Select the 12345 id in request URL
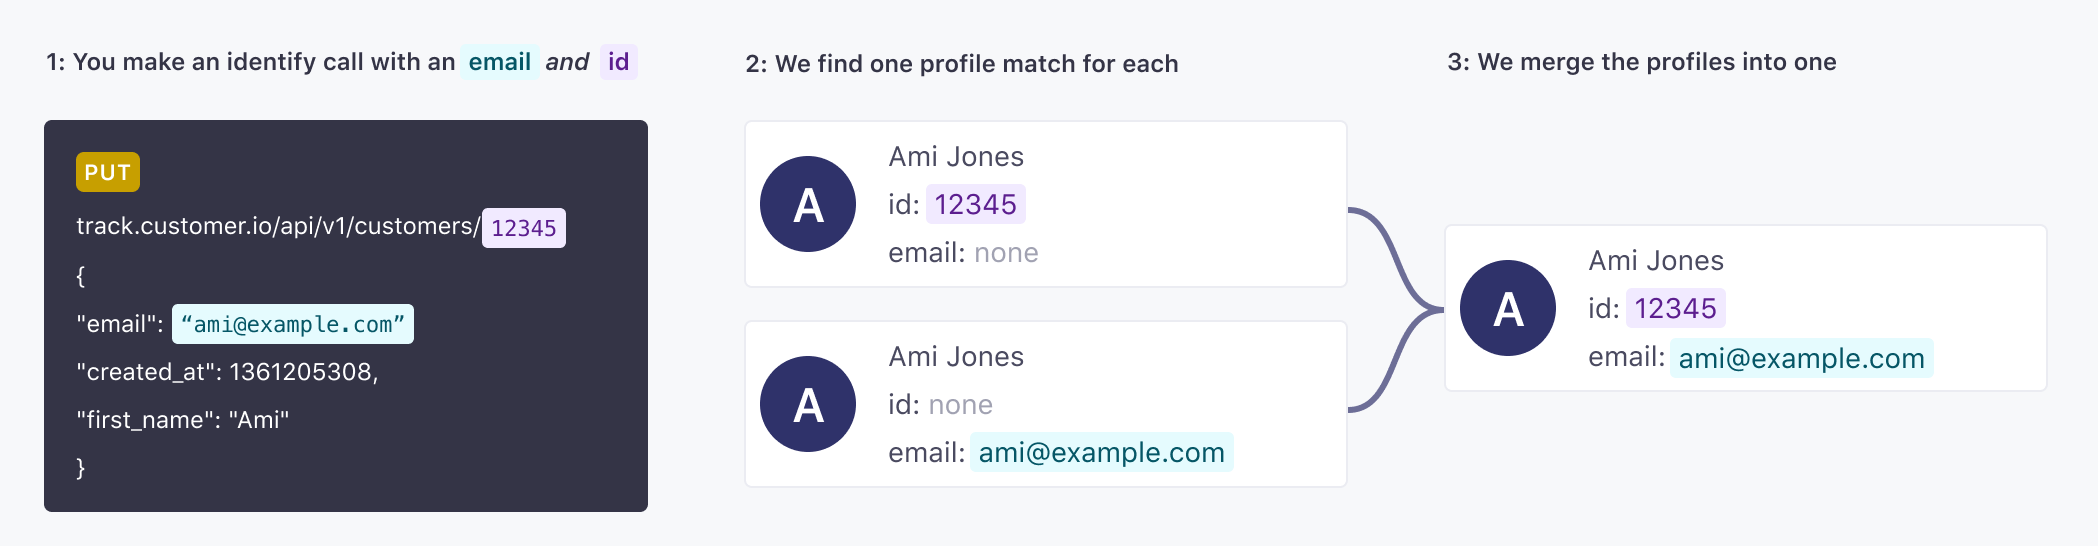The height and width of the screenshot is (546, 2098). [x=524, y=228]
